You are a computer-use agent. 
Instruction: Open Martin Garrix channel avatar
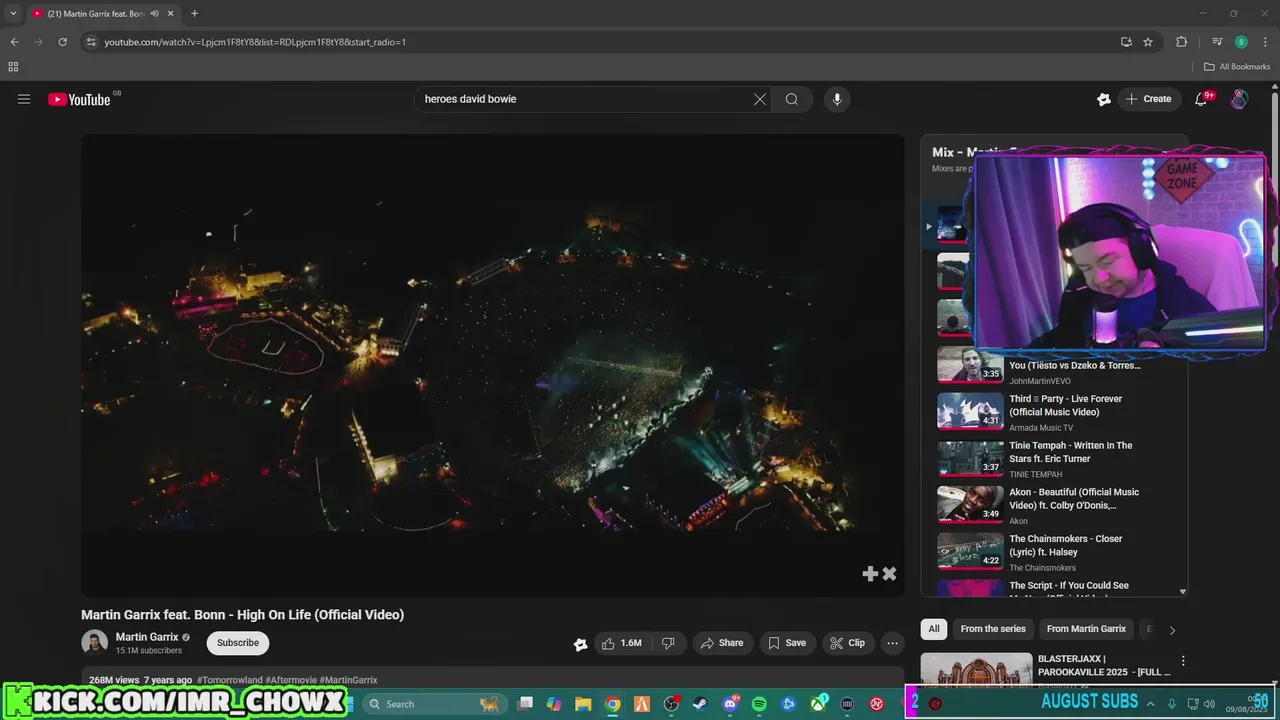[x=94, y=643]
